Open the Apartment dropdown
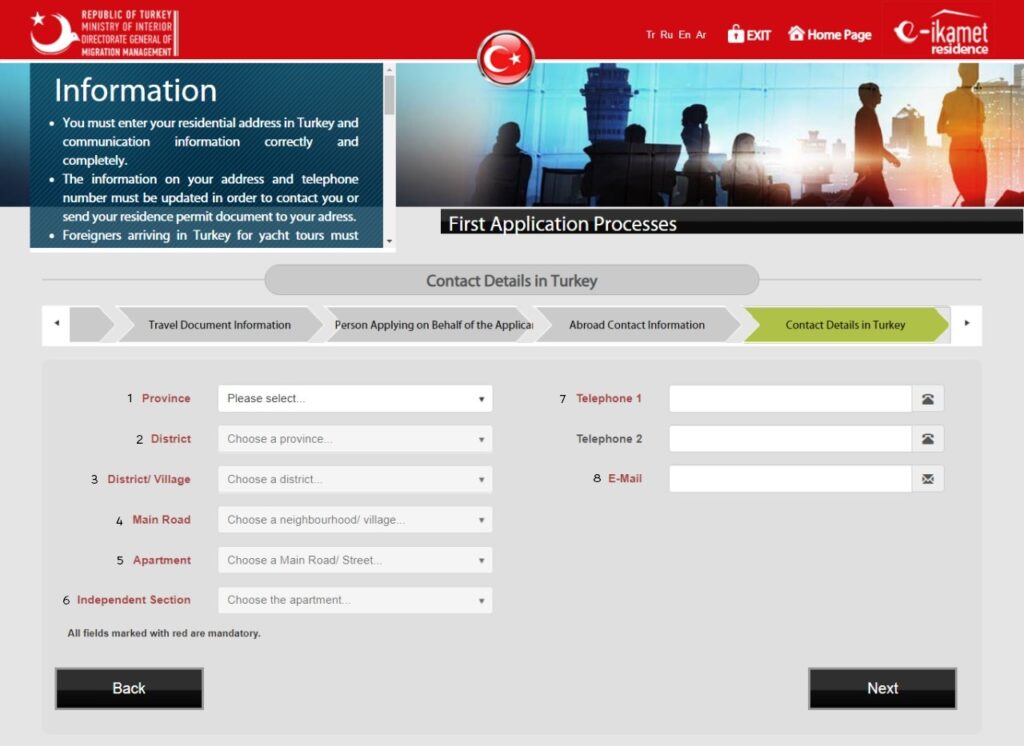Viewport: 1024px width, 746px height. click(x=355, y=560)
